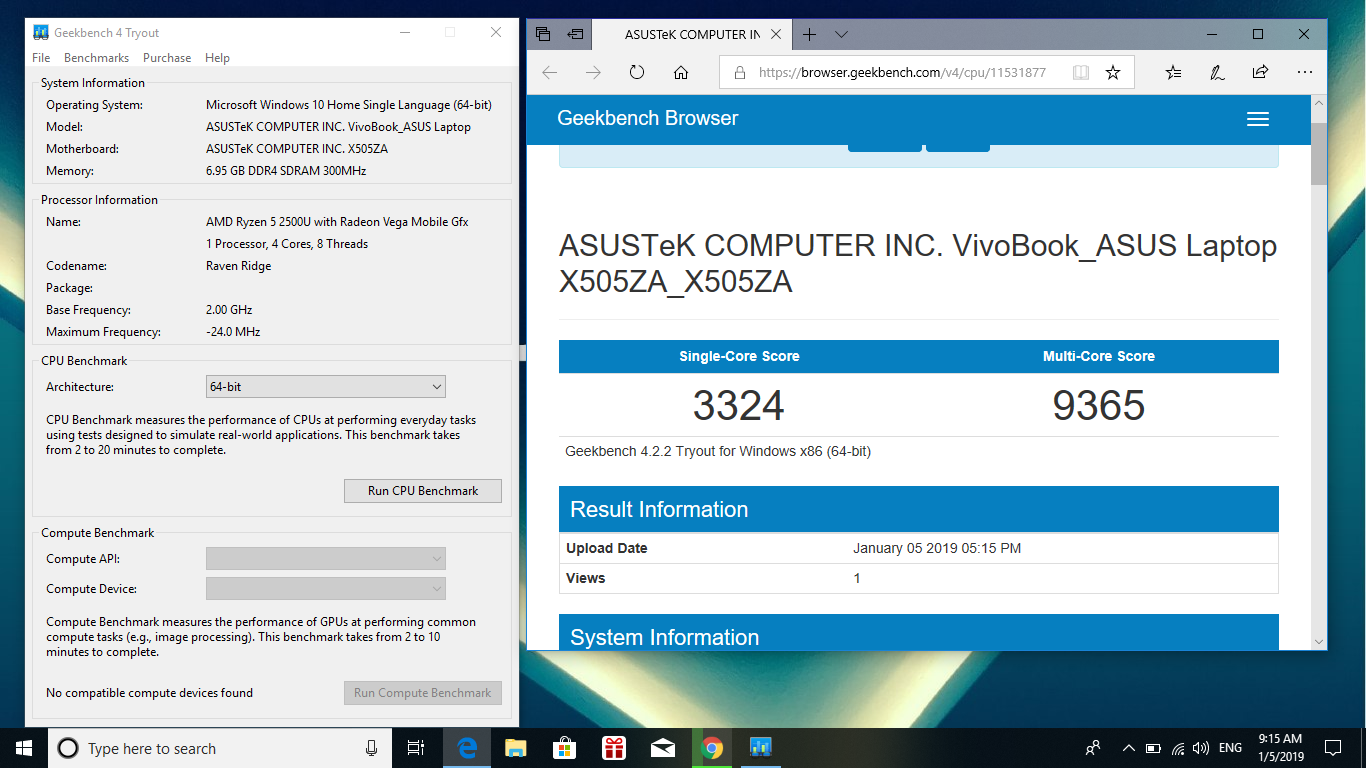Click the browser.geekbench.com address bar
This screenshot has width=1366, height=768.
[901, 72]
